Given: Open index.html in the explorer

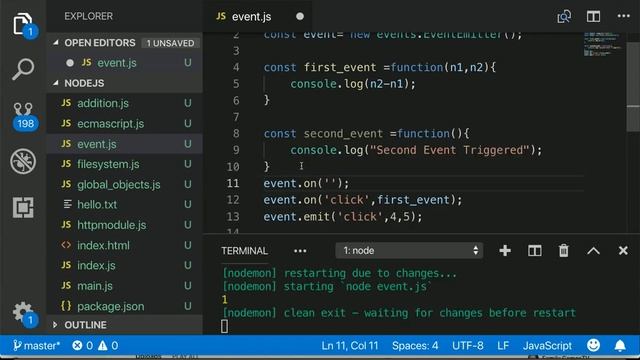Looking at the screenshot, I should click(x=124, y=245).
